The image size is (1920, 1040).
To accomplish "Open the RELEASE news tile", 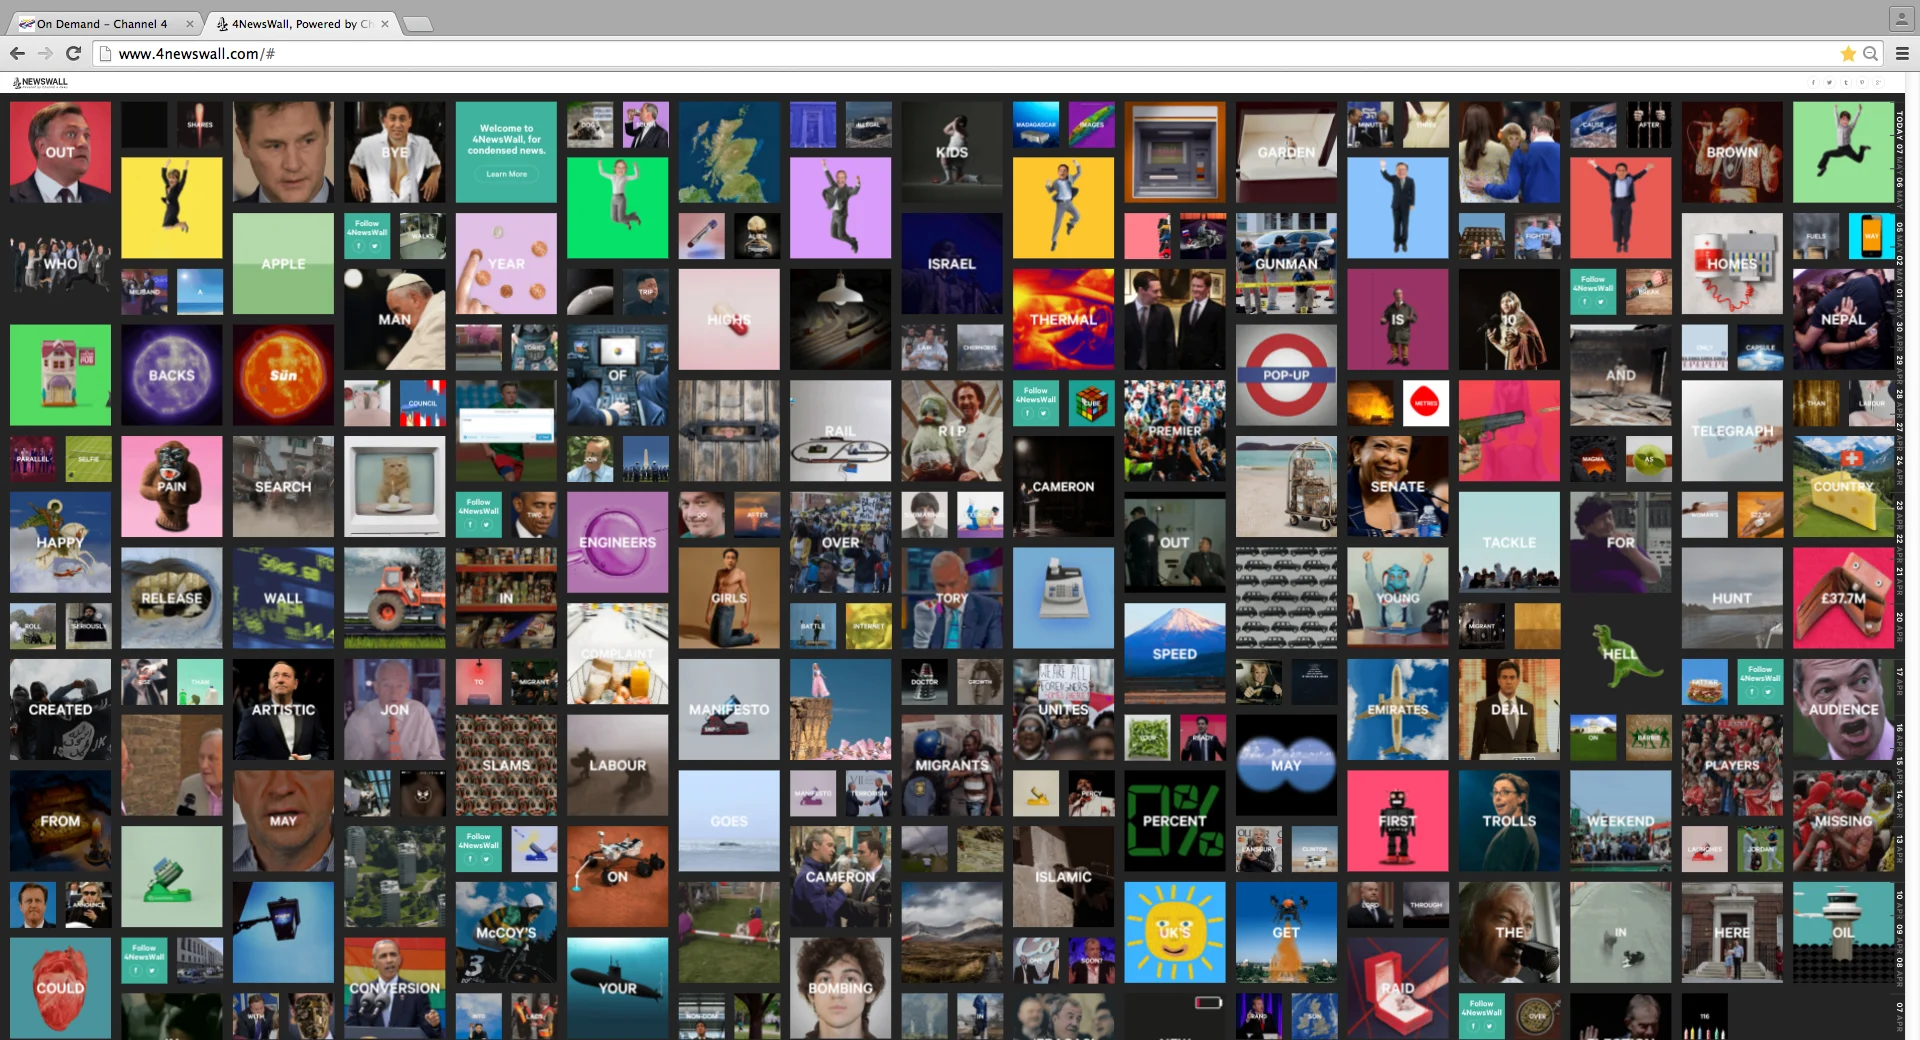I will pyautogui.click(x=171, y=598).
